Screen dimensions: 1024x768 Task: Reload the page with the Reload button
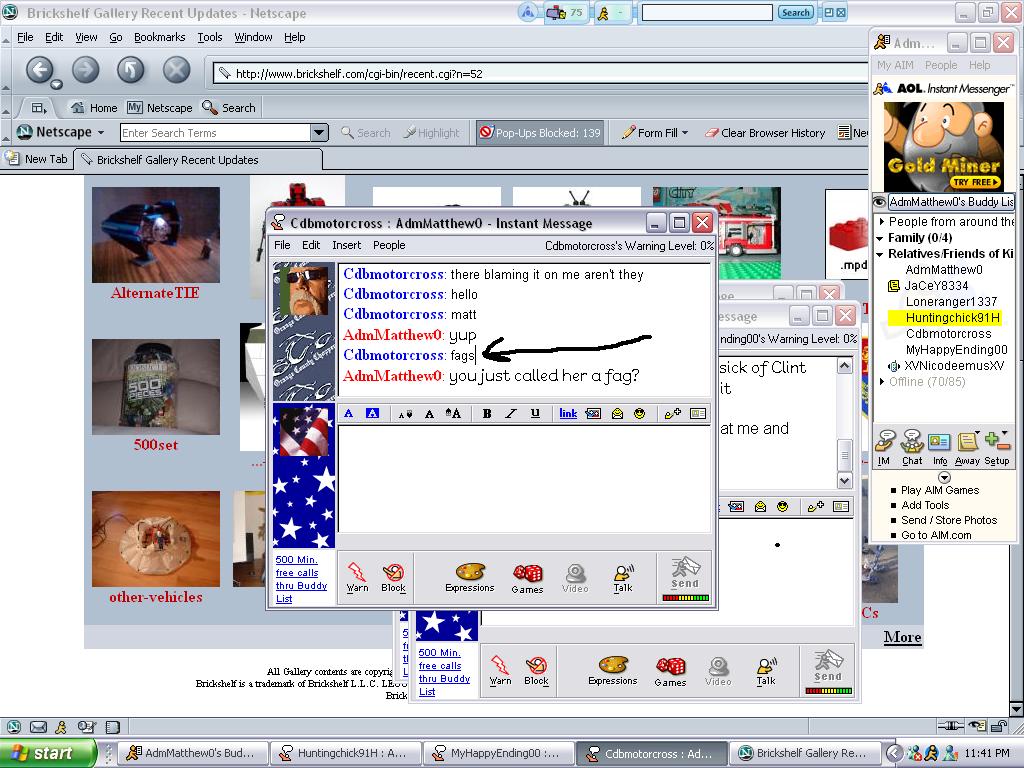coord(131,69)
